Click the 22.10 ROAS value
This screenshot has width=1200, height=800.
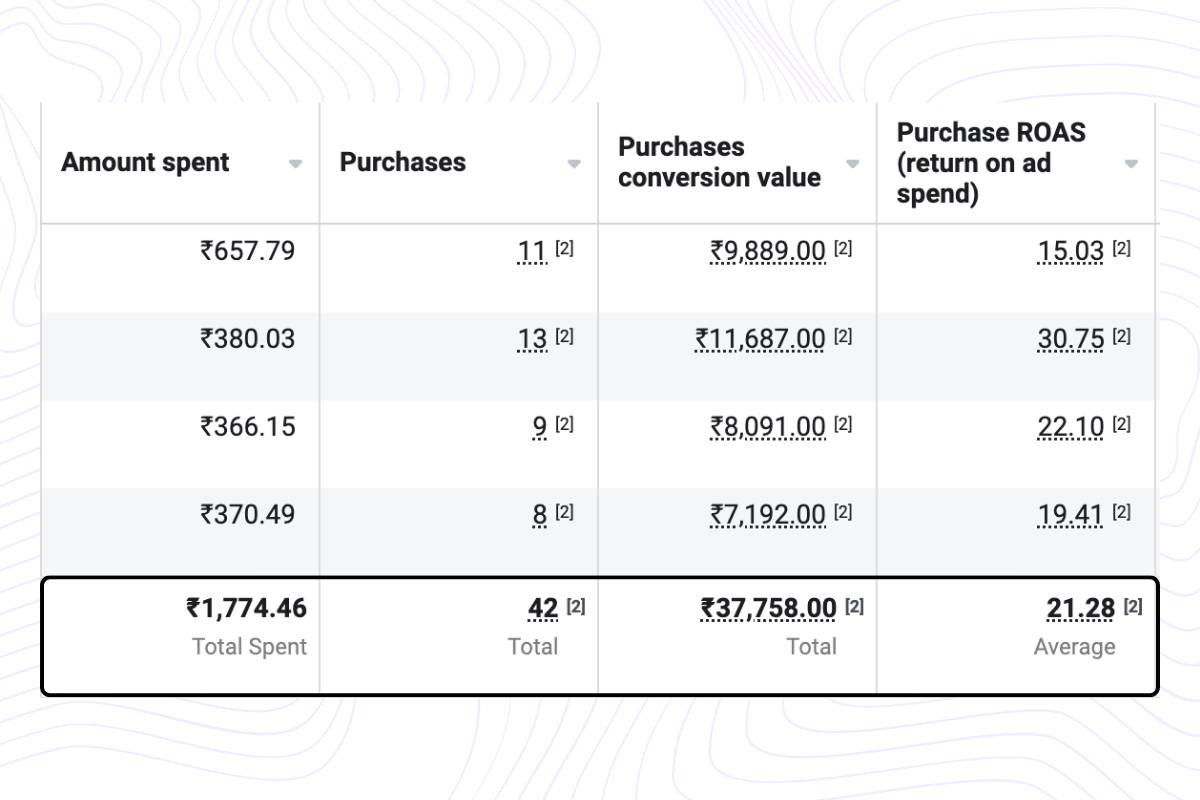[x=1070, y=427]
